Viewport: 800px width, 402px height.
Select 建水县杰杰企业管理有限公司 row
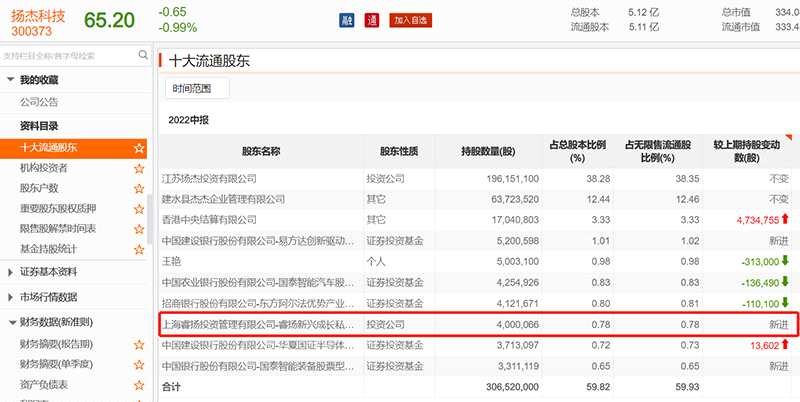(477, 199)
